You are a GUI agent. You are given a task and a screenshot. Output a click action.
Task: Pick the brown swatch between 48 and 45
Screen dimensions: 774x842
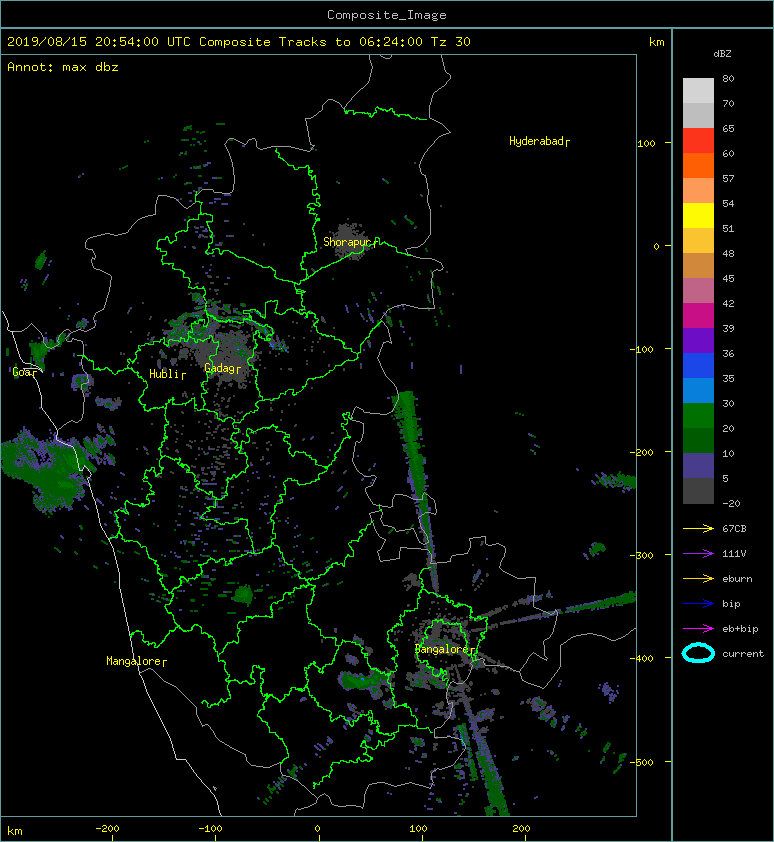point(698,265)
